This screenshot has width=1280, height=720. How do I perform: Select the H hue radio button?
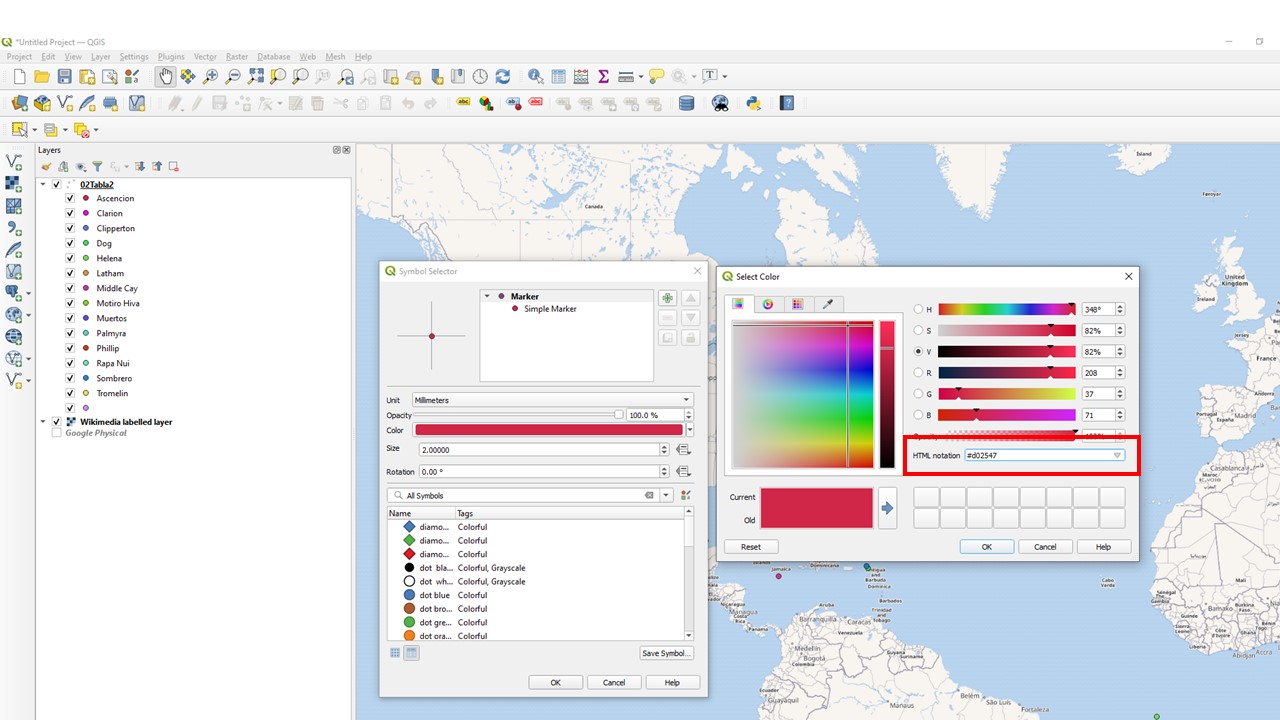pyautogui.click(x=919, y=310)
